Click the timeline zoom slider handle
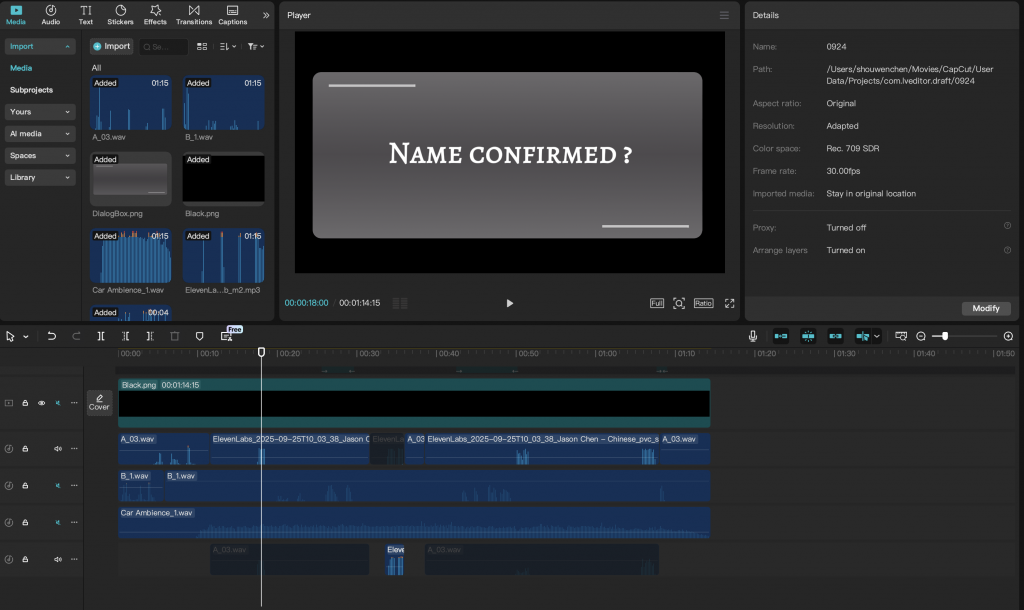This screenshot has height=610, width=1024. (945, 337)
